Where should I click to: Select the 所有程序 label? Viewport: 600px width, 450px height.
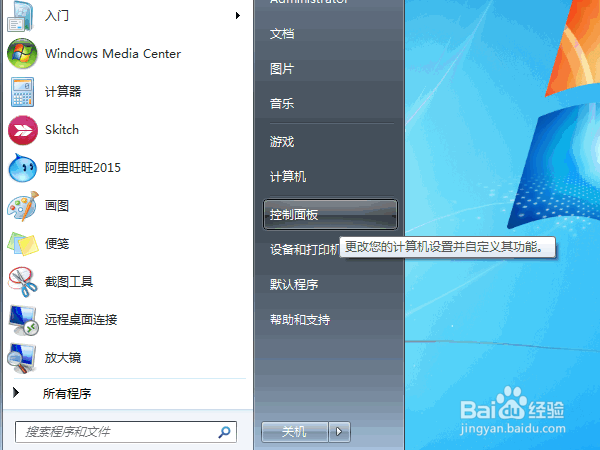pos(67,393)
